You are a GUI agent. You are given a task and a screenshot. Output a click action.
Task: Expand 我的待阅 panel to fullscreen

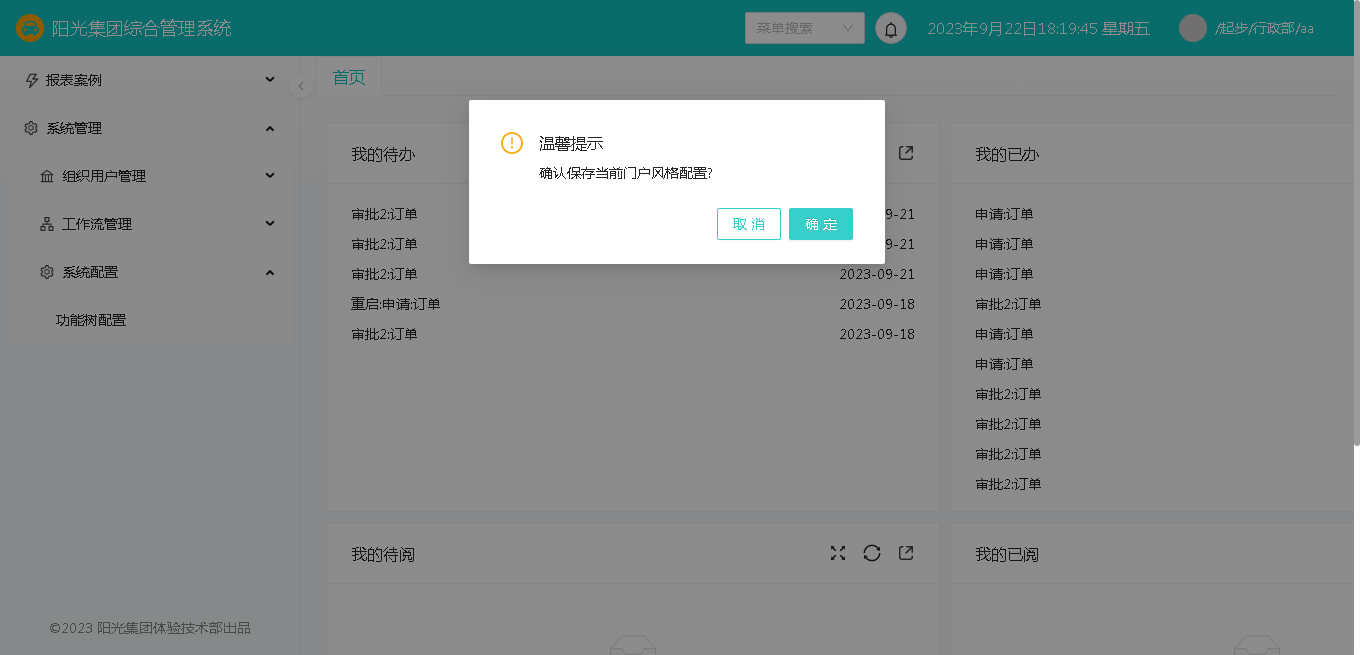[x=838, y=553]
